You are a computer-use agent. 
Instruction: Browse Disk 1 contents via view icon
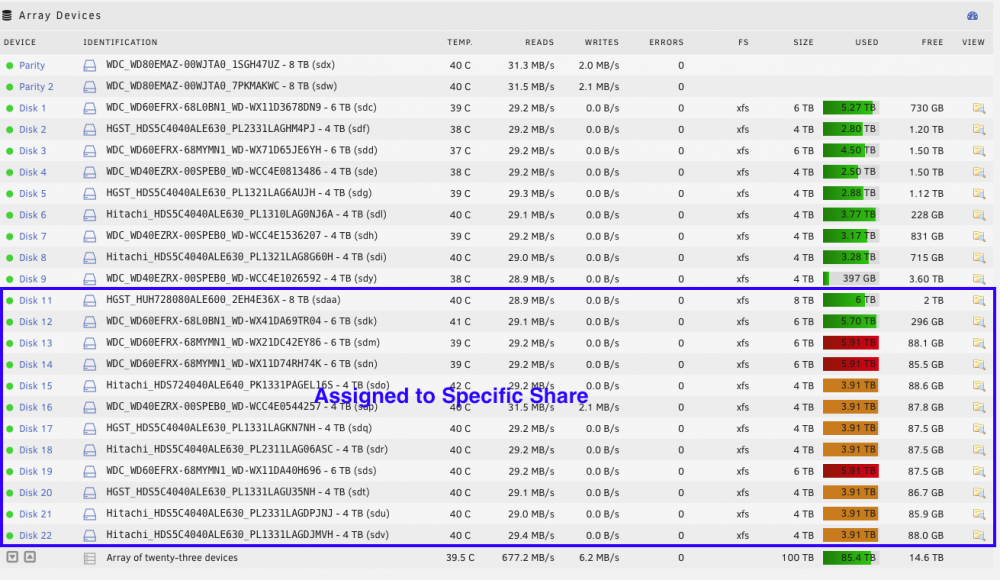(x=978, y=108)
